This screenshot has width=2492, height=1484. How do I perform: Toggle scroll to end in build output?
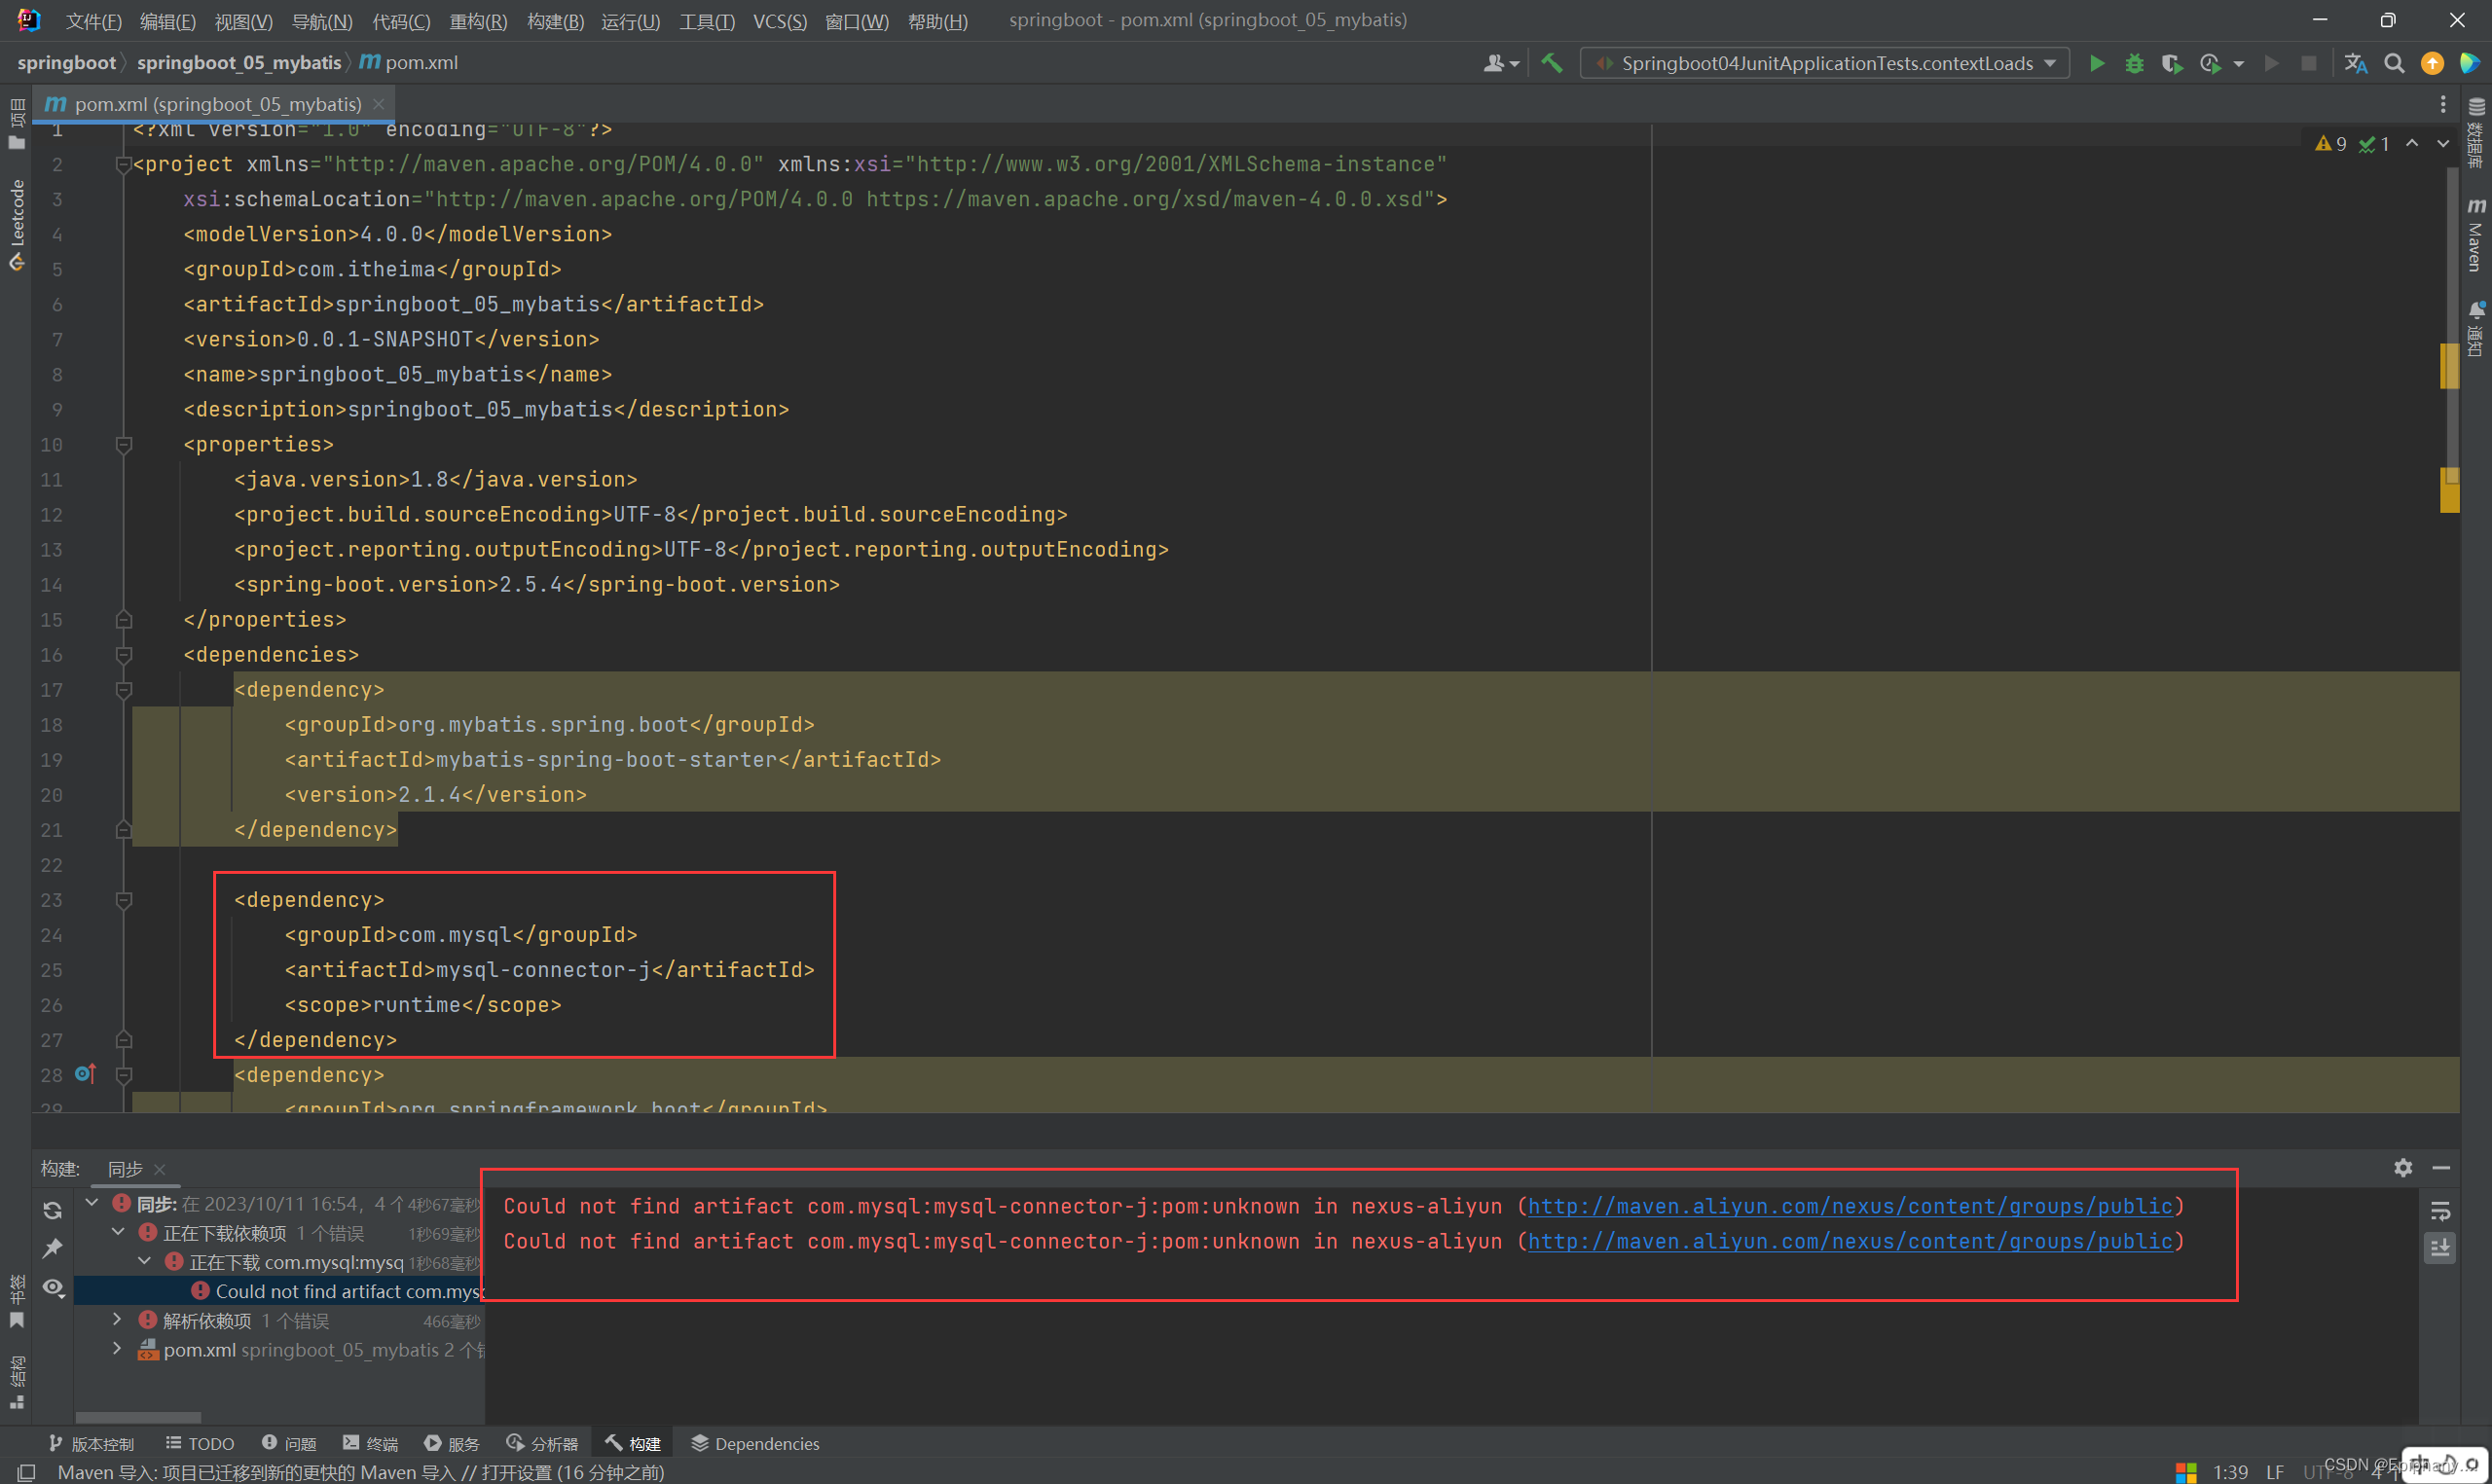point(2440,1248)
